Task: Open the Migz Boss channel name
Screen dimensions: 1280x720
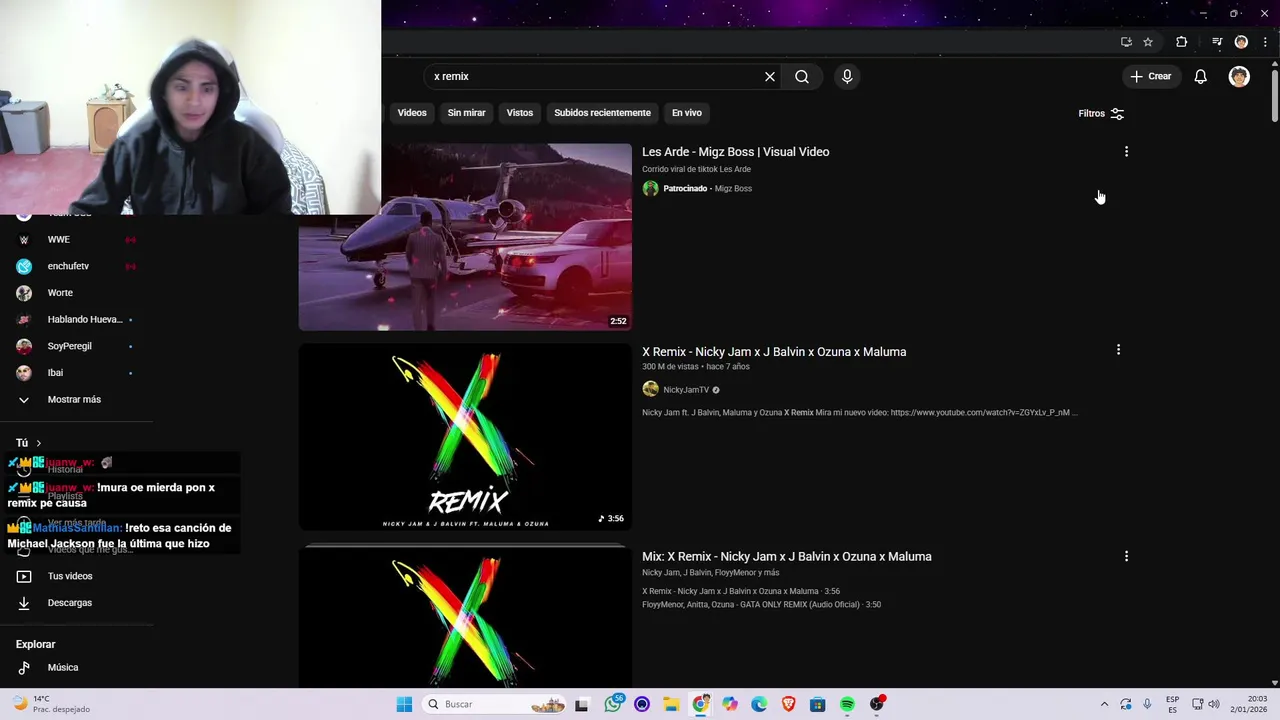Action: pos(733,188)
